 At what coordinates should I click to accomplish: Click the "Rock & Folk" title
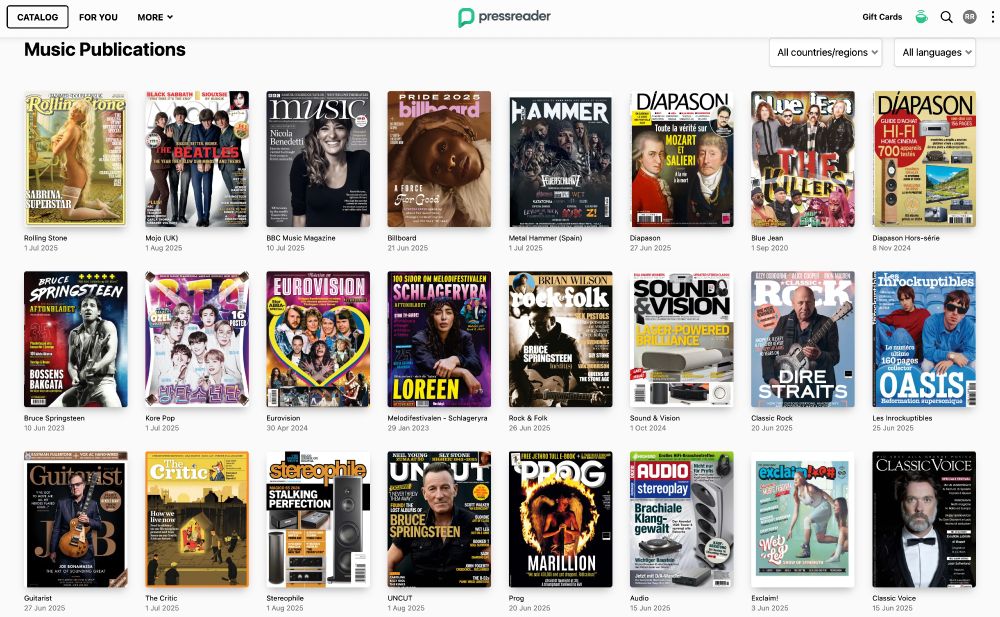point(528,419)
